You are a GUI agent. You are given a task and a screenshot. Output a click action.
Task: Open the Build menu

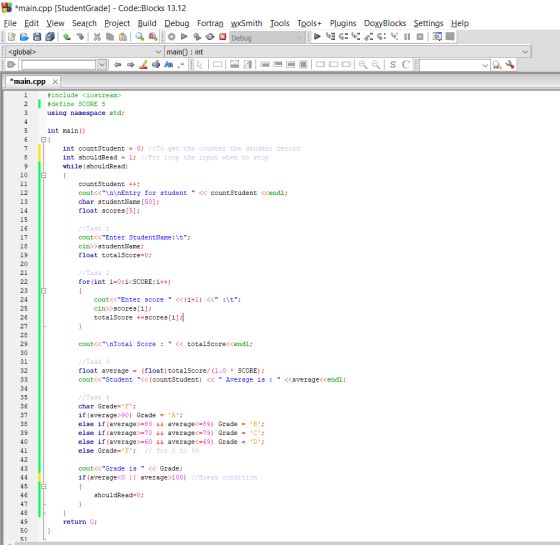(x=147, y=23)
